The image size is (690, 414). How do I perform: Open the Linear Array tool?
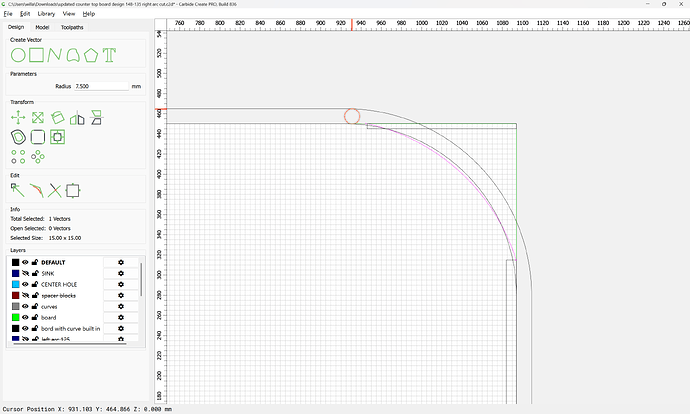[x=17, y=156]
